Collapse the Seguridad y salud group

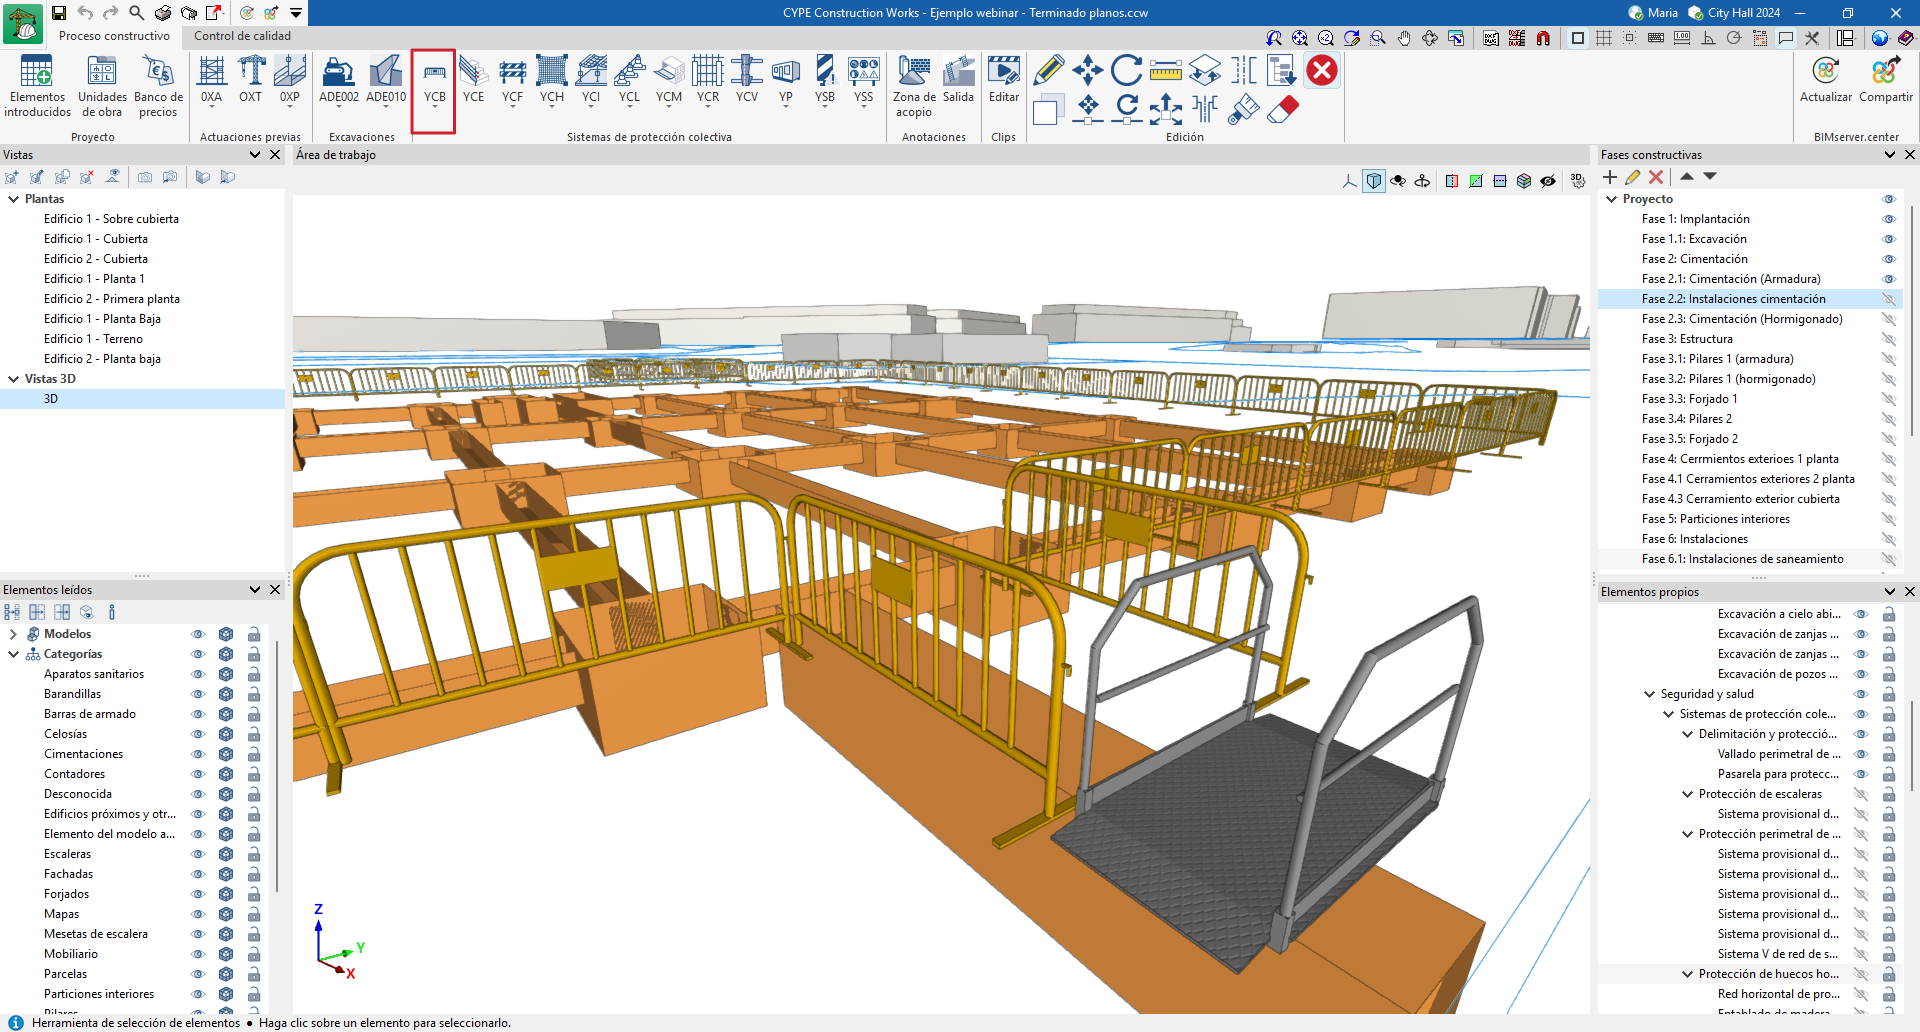click(1649, 694)
